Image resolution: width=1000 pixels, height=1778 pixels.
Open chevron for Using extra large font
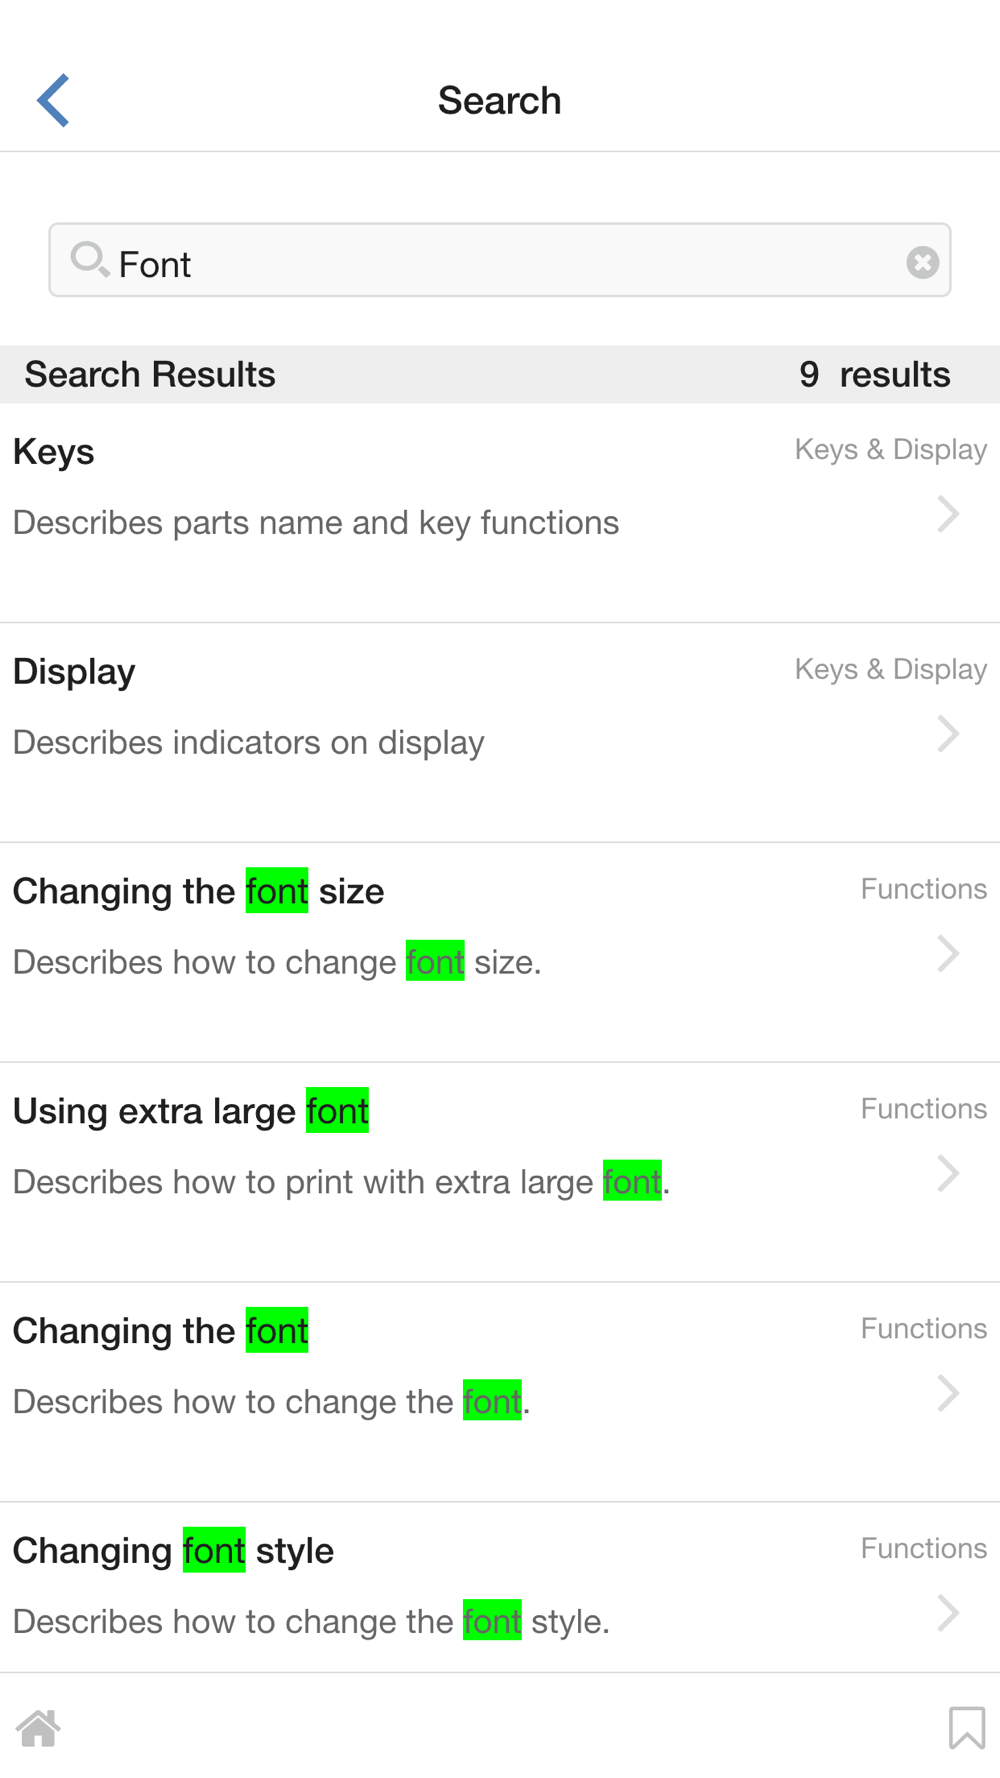coord(948,1174)
